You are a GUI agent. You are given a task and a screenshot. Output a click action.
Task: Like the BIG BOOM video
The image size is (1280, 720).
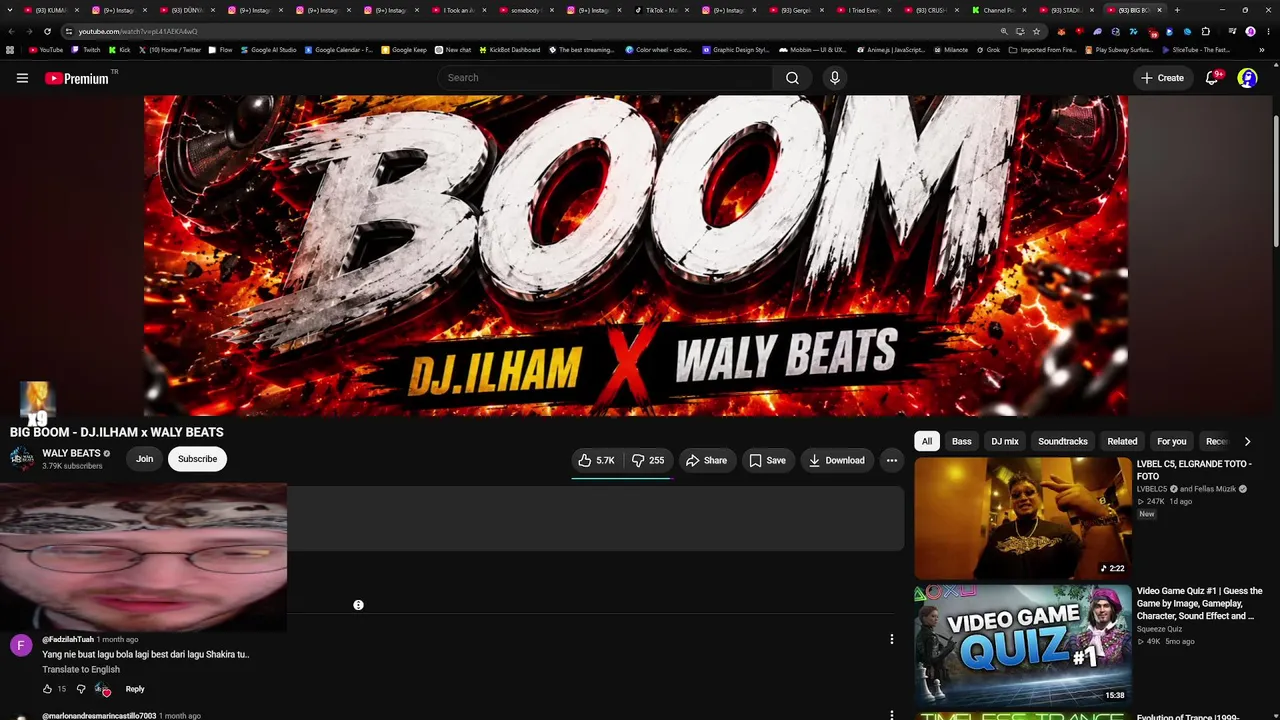tap(596, 460)
